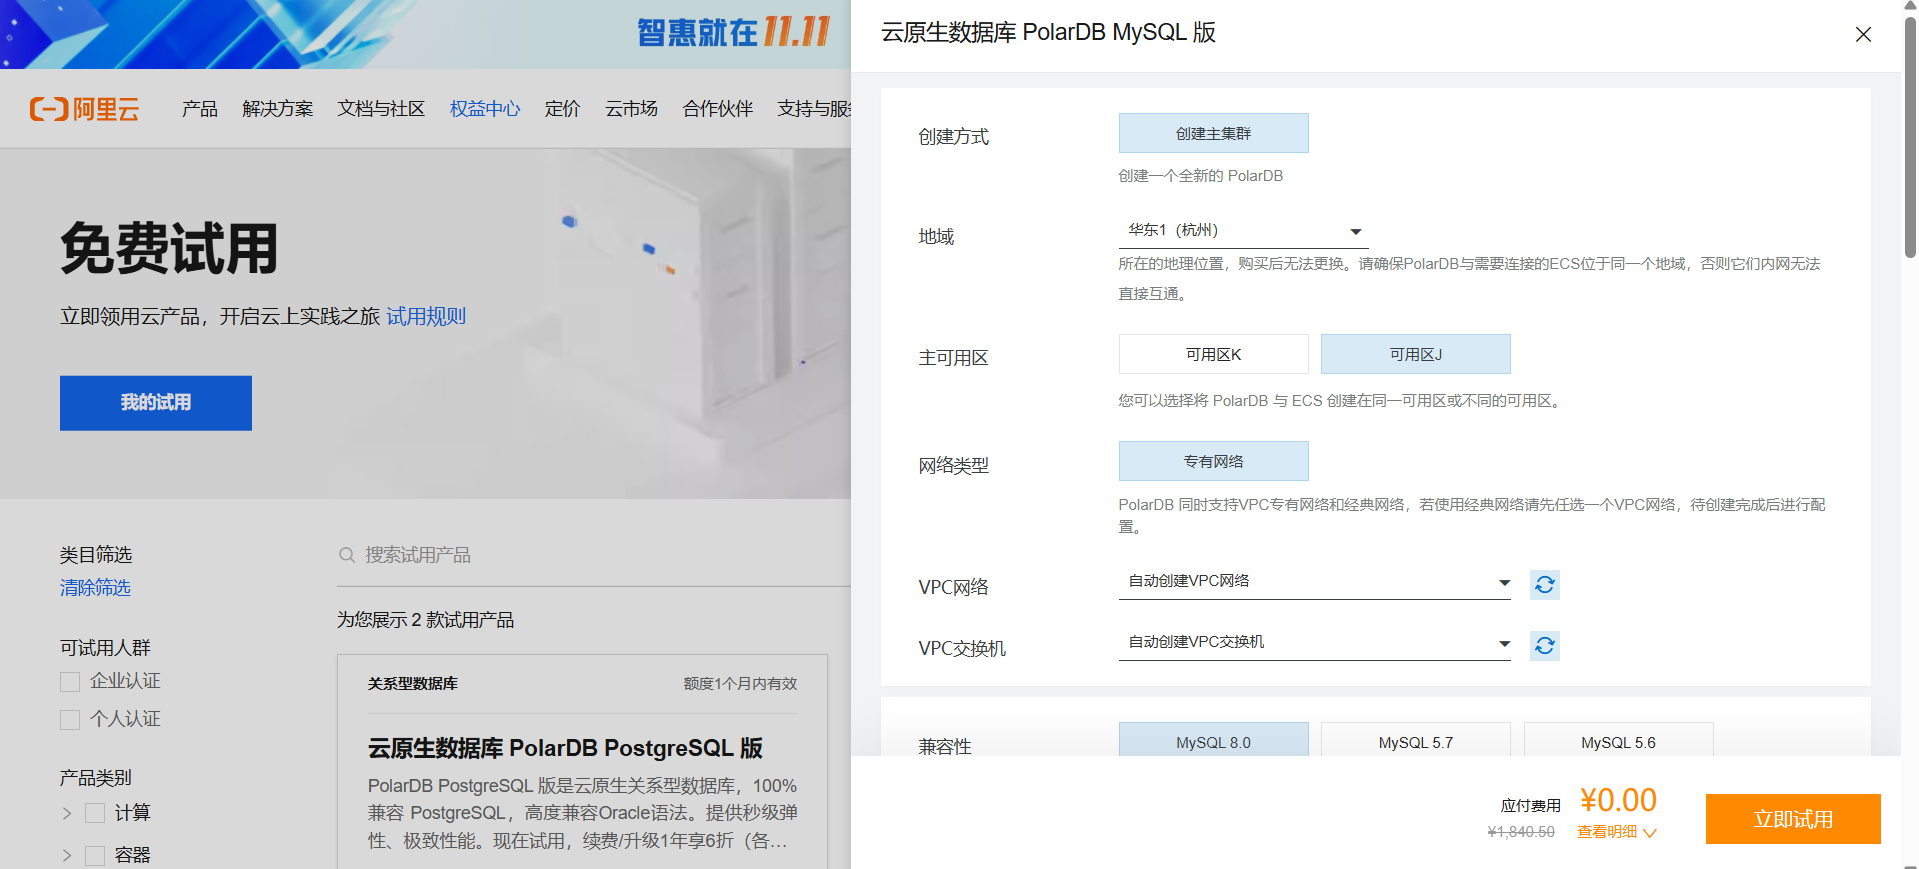Open the 解决方案 menu

point(278,109)
